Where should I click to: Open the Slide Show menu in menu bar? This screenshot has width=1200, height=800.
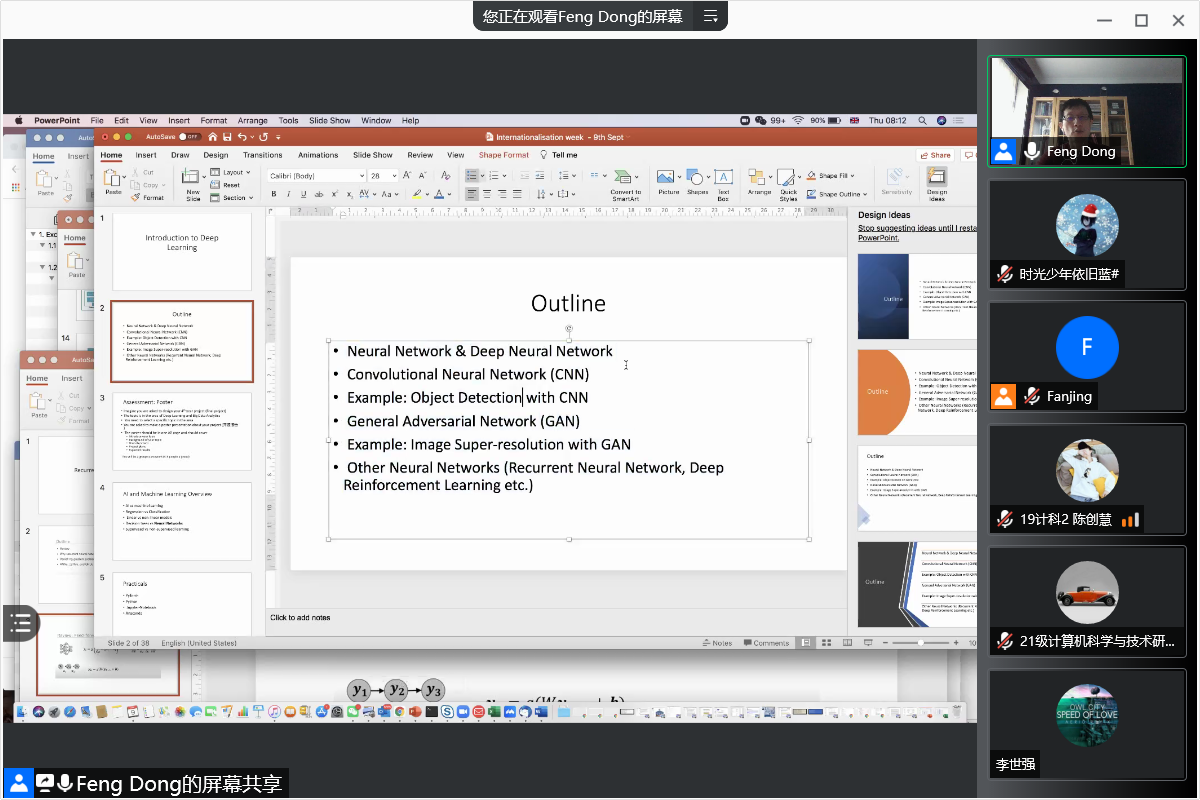[329, 120]
